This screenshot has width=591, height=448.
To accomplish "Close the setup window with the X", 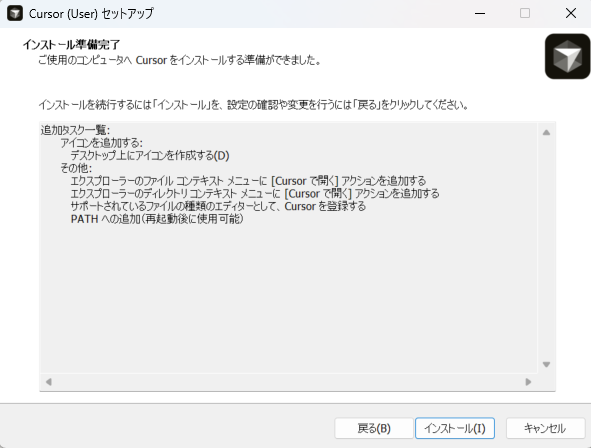I will [x=571, y=14].
